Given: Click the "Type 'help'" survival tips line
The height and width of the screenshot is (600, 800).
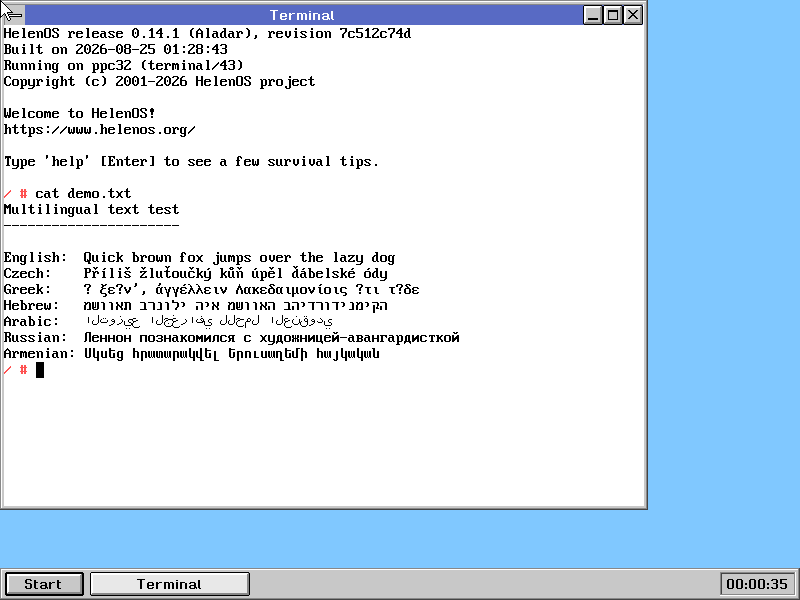Looking at the screenshot, I should pyautogui.click(x=191, y=162).
